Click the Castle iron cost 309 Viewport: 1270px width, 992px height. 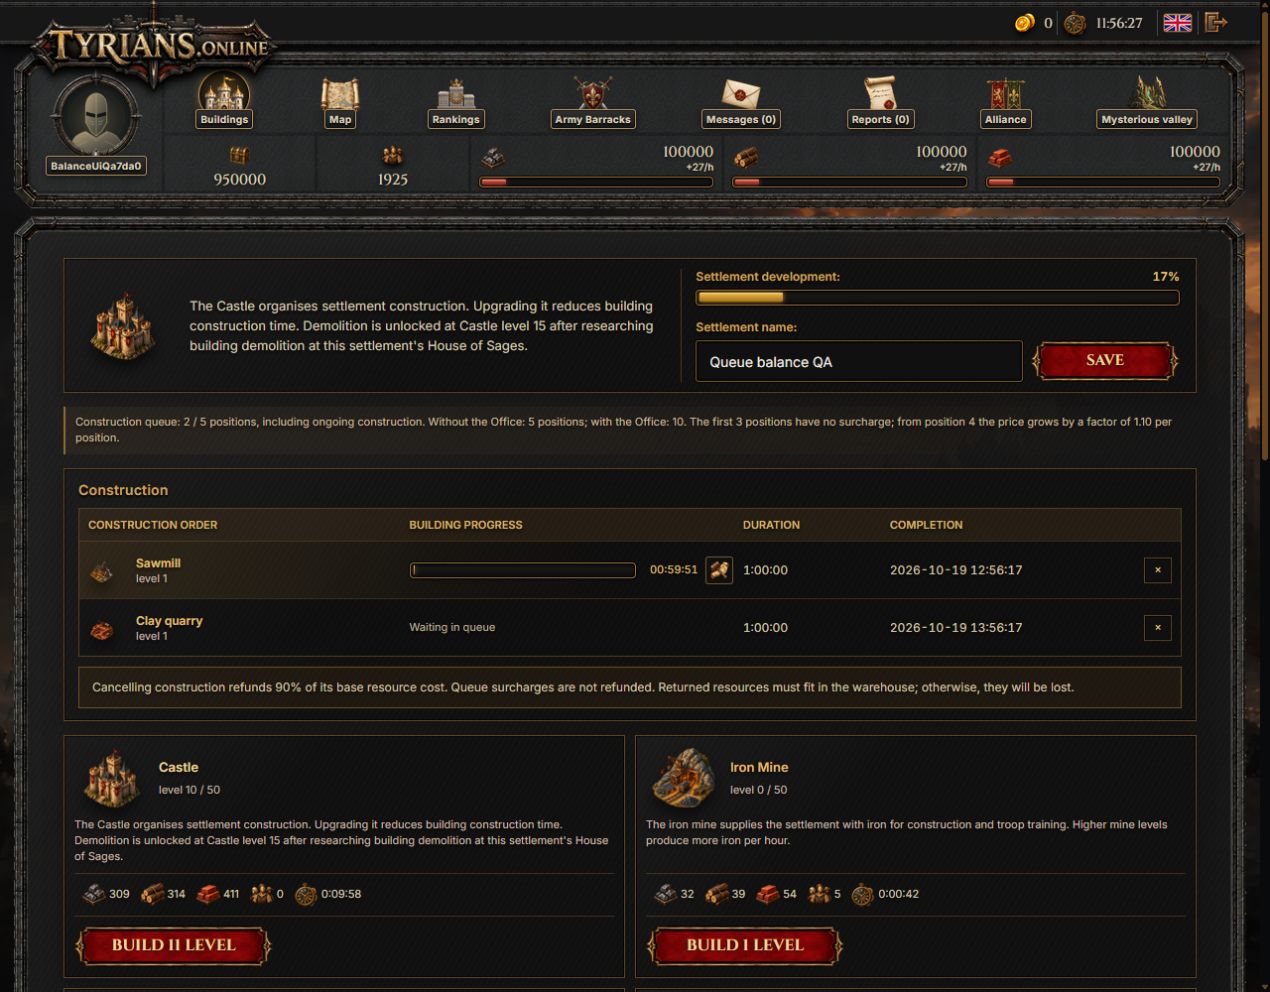click(x=119, y=894)
